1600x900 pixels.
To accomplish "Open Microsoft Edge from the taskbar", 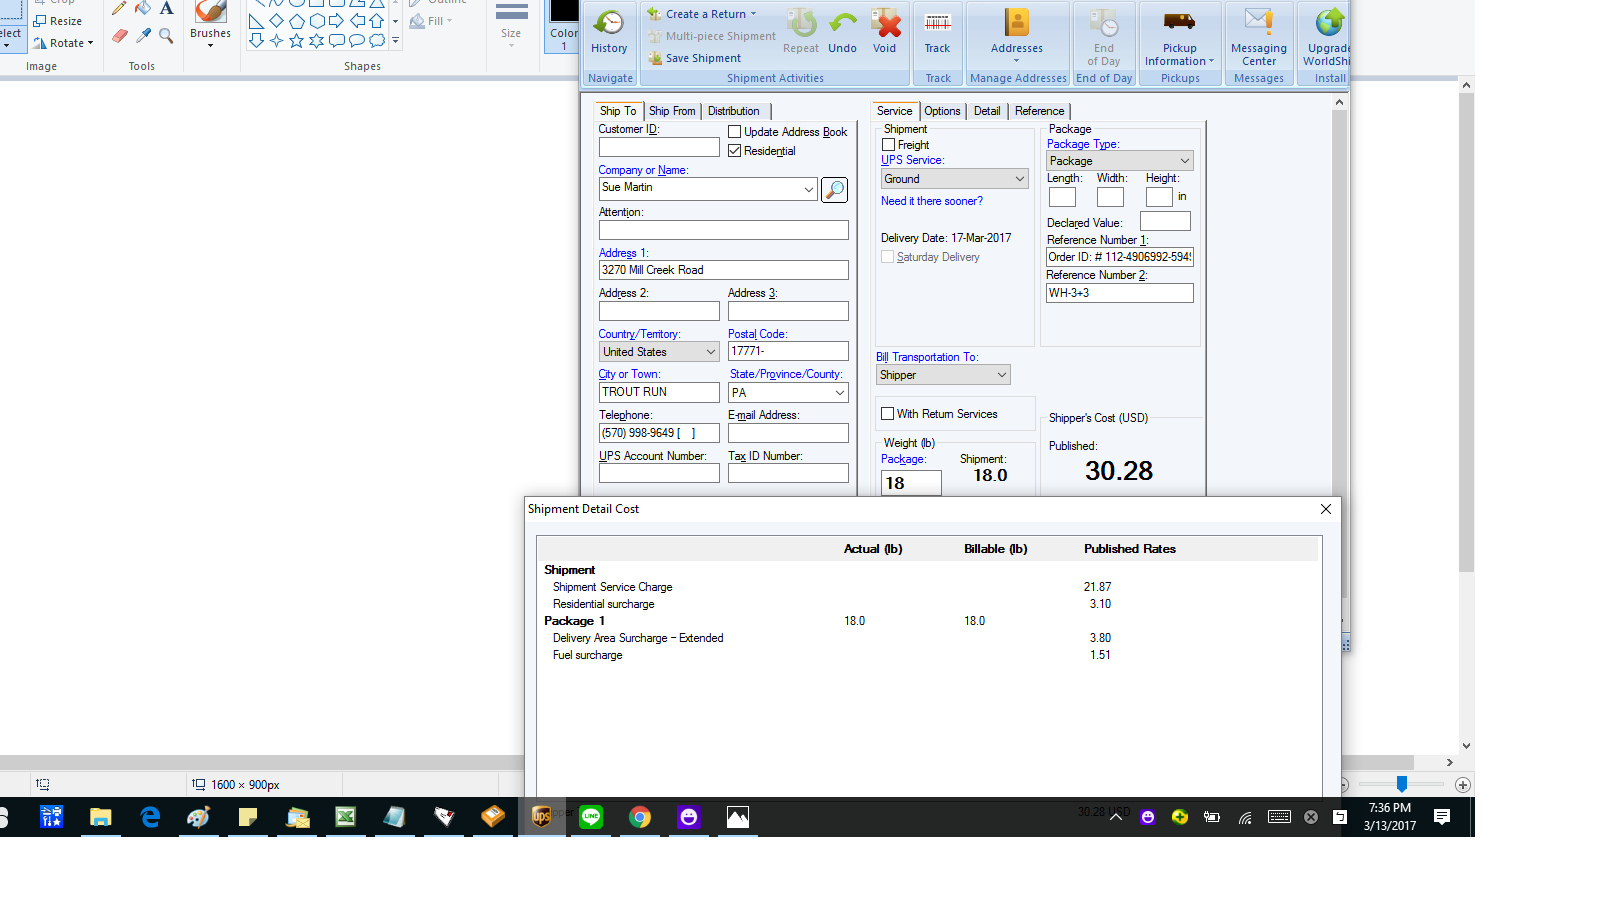I will tap(150, 817).
